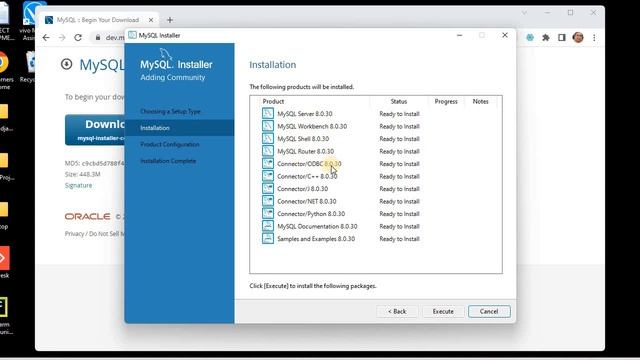Open a new Chrome tab with plus button
Screen dimensions: 640x360
[x=170, y=20]
